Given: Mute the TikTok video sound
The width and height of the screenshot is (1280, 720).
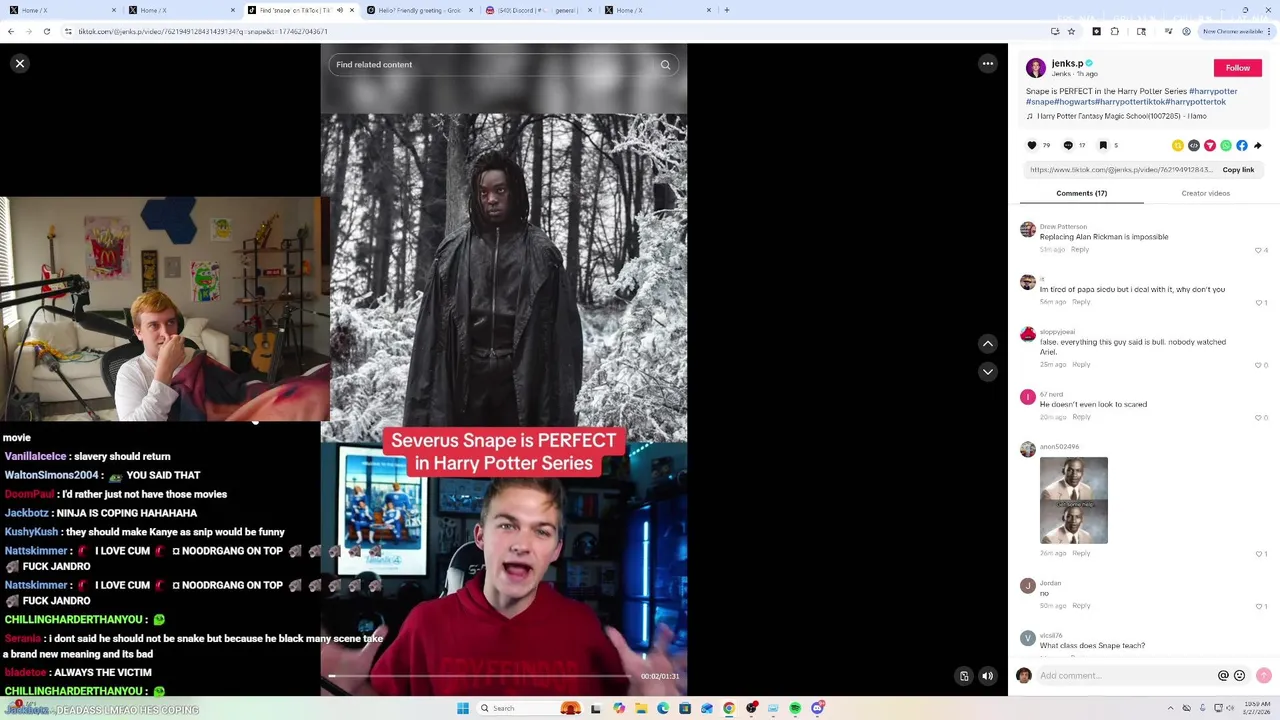Looking at the screenshot, I should click(987, 676).
